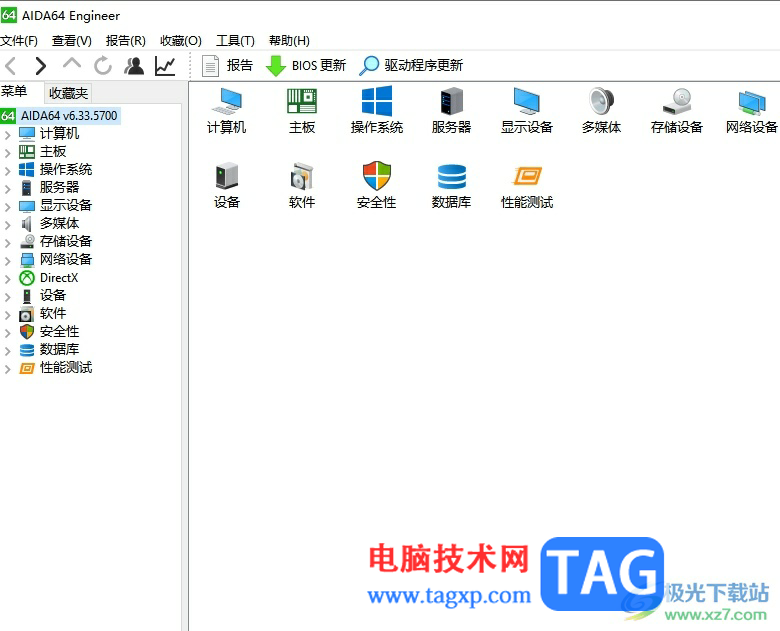
Task: Open the 操作系统 Windows icon in main pane
Action: click(377, 101)
